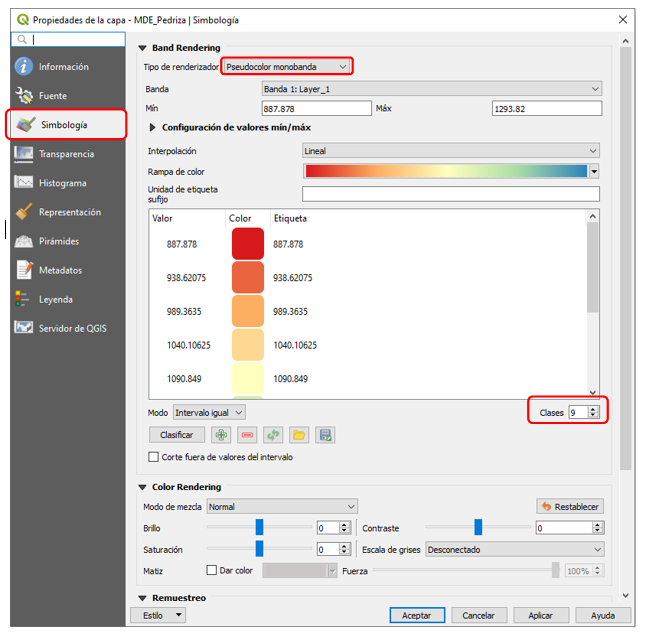Click the save color map to file icon
The height and width of the screenshot is (633, 645).
324,435
